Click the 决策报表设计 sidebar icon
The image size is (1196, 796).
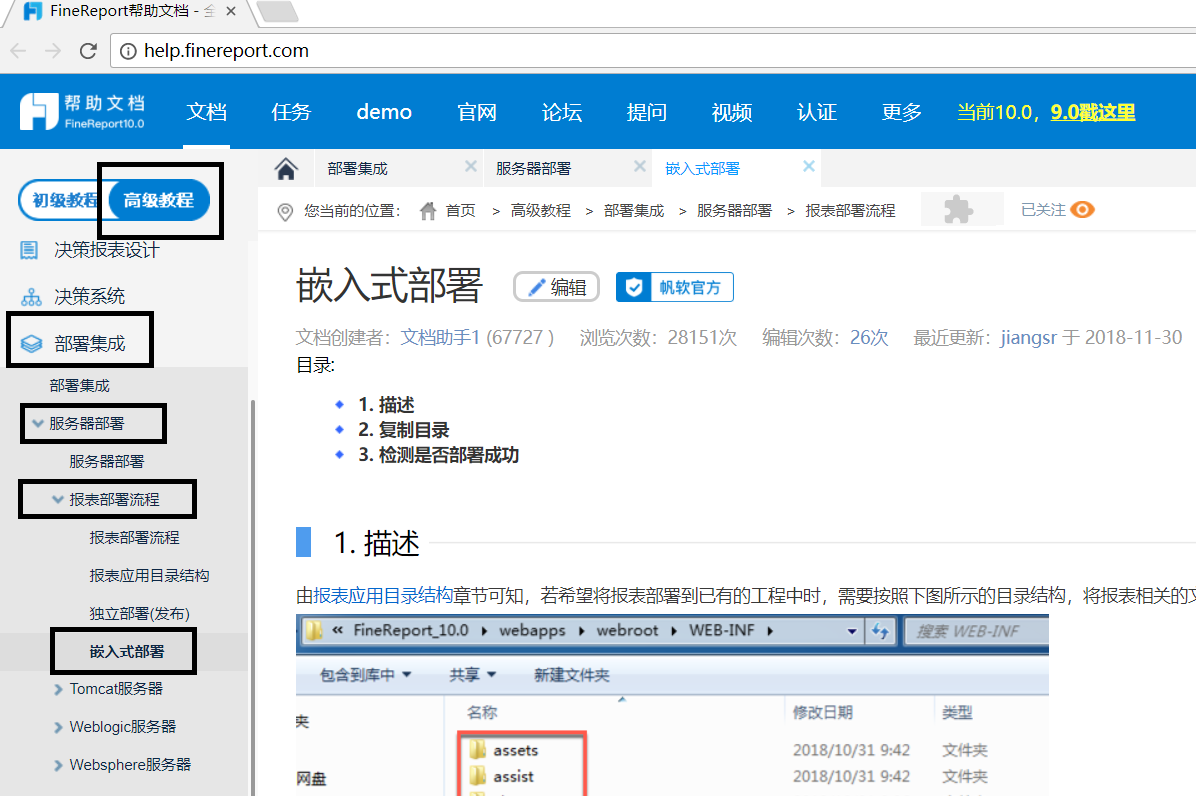[x=29, y=250]
